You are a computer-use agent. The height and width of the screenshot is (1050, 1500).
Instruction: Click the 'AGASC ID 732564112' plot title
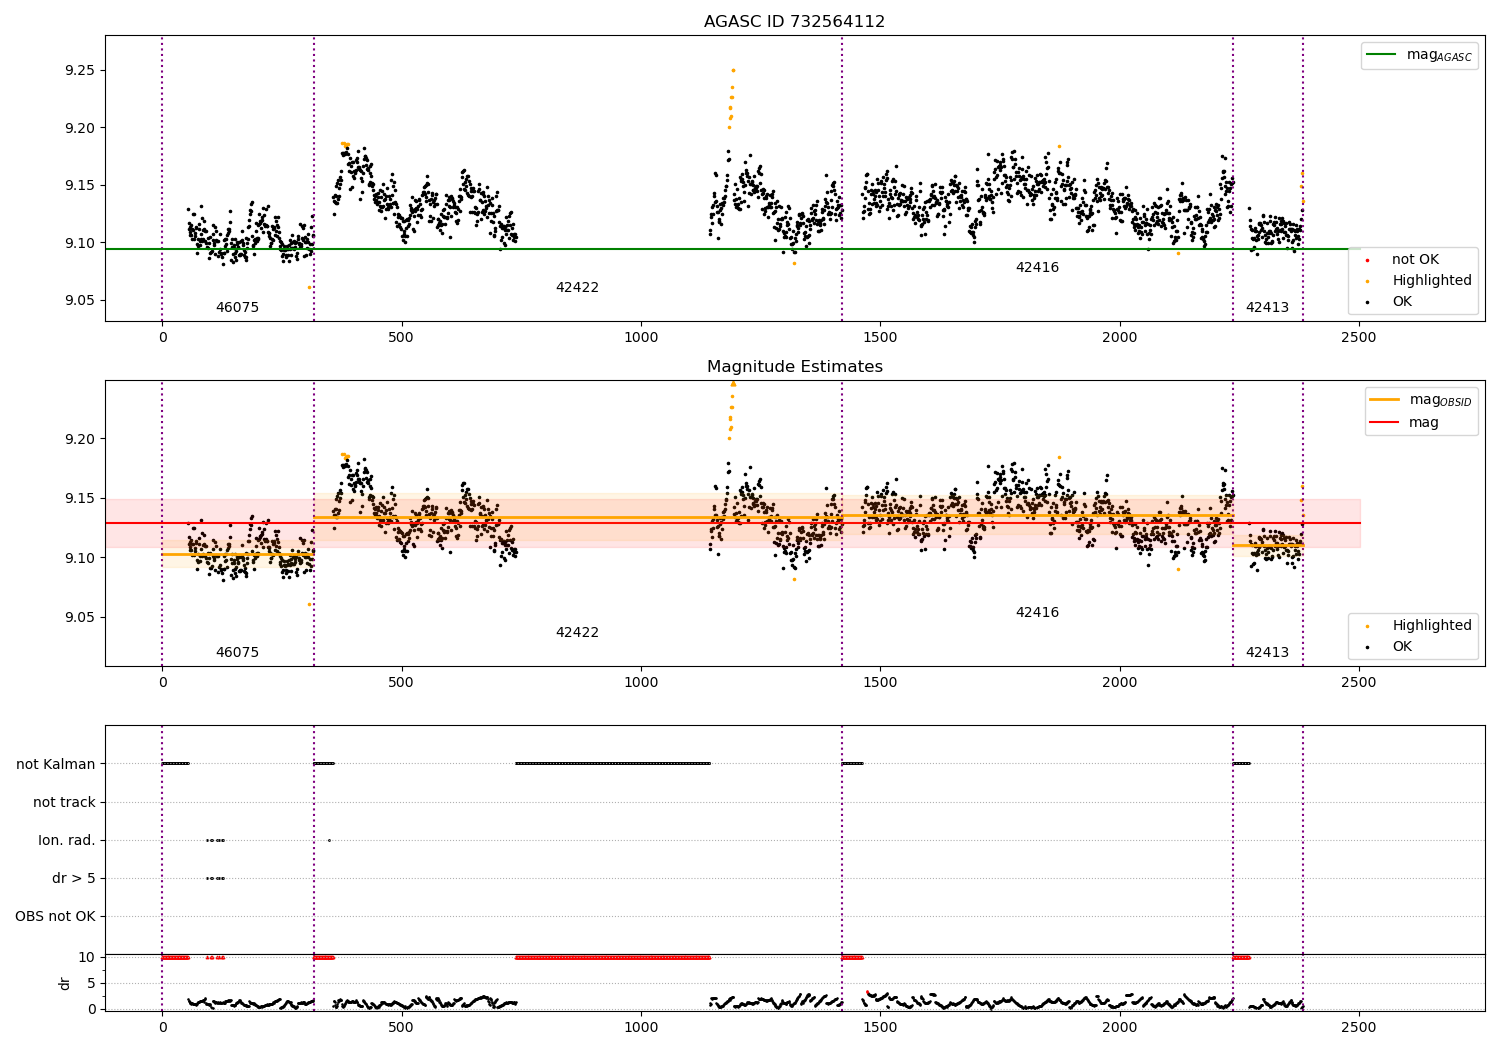point(794,22)
